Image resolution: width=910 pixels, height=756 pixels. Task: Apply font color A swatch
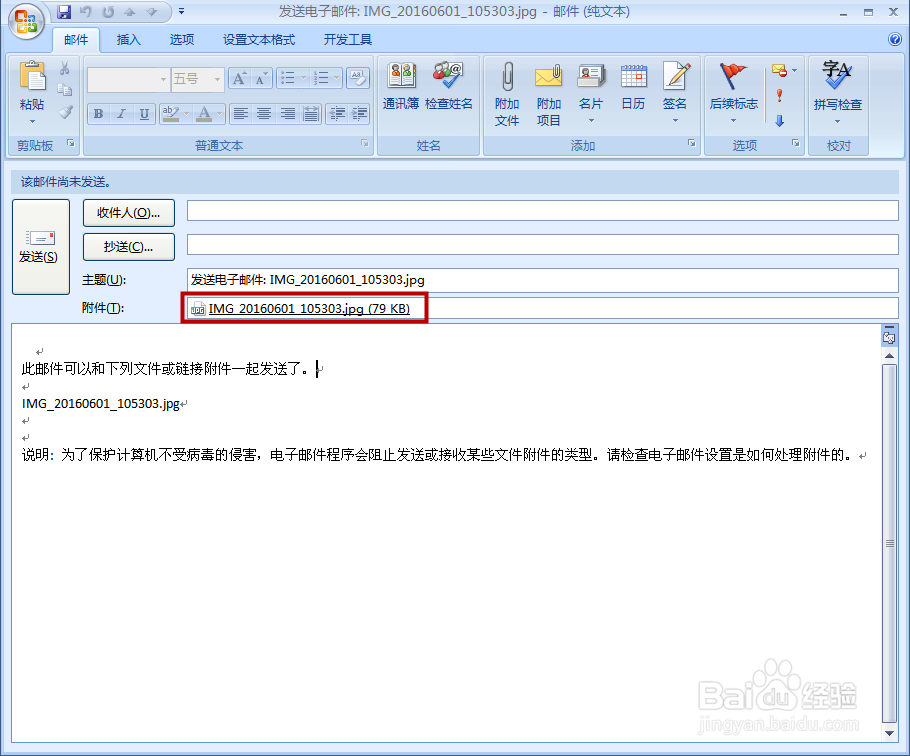[204, 114]
